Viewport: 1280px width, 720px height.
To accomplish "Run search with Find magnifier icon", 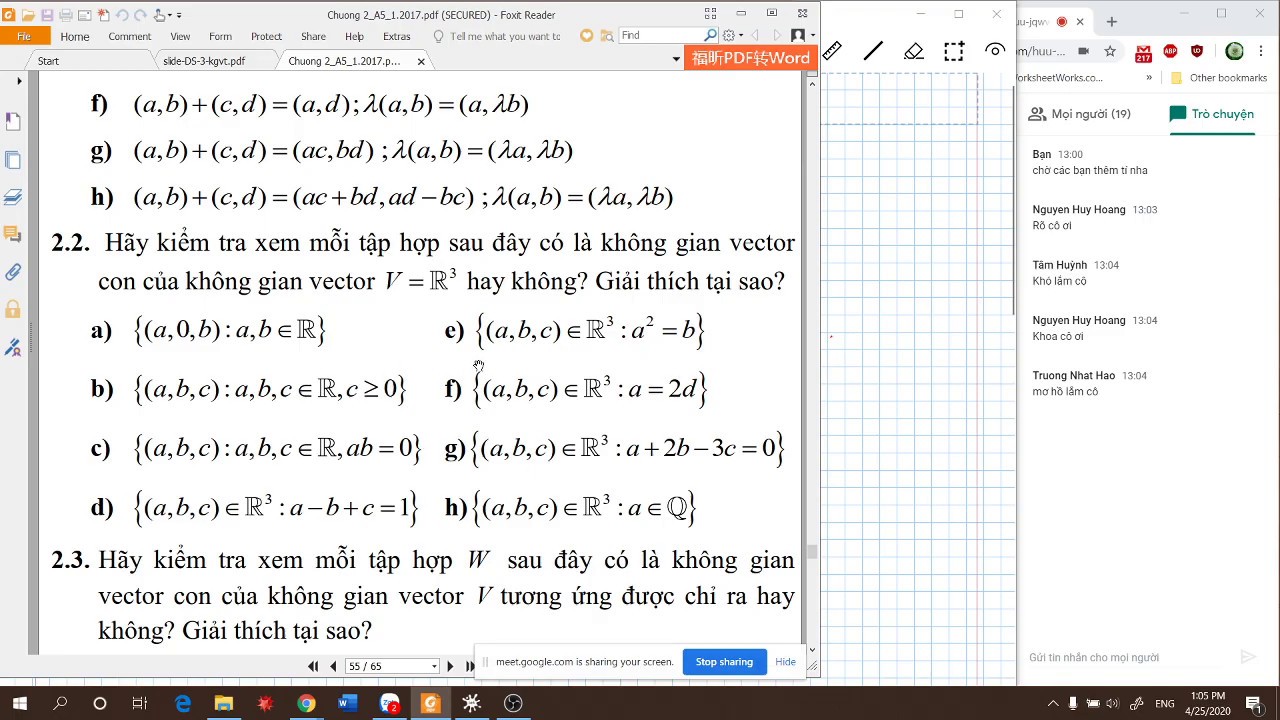I will click(x=711, y=35).
